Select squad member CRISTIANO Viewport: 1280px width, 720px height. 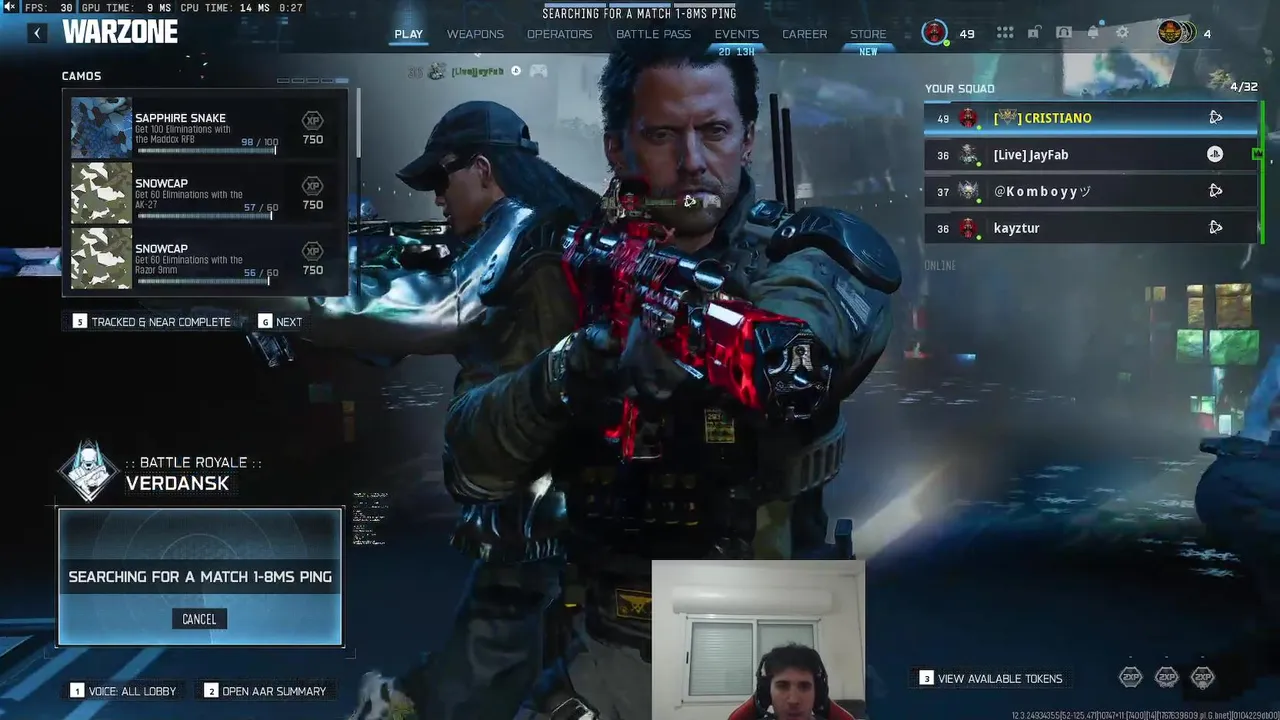pos(1090,118)
